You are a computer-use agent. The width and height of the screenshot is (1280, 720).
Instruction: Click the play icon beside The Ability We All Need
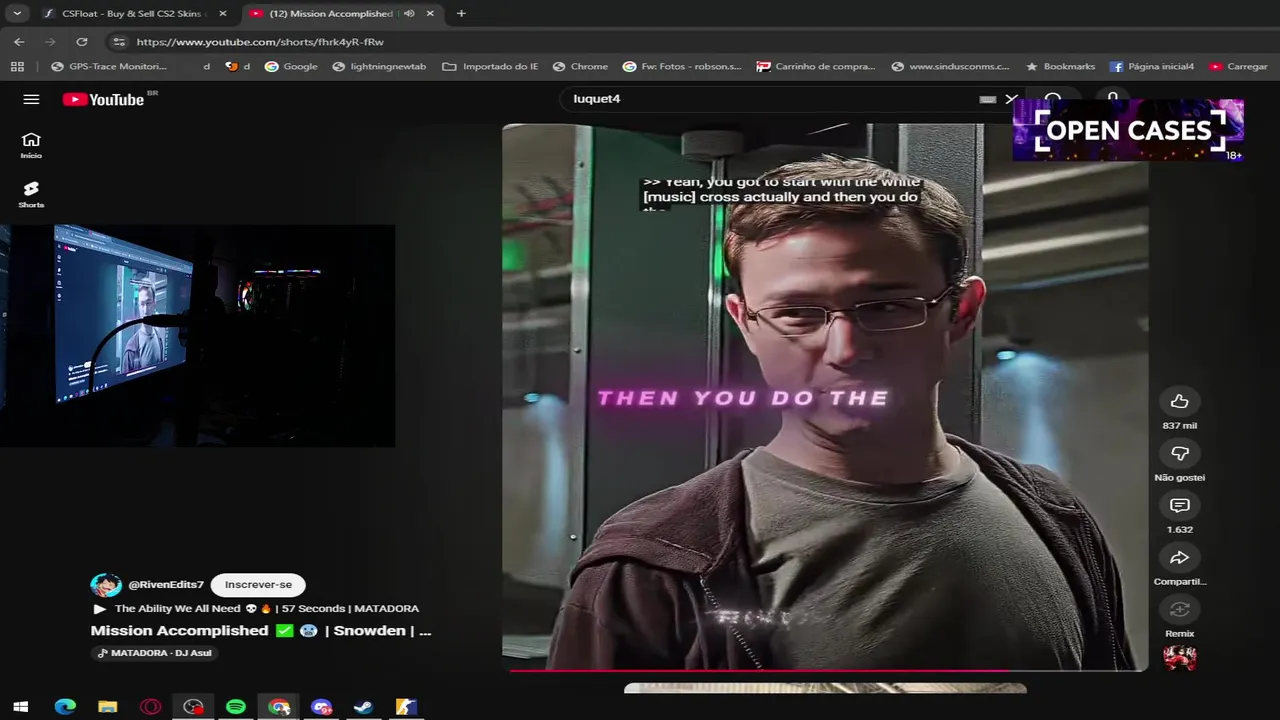(x=99, y=608)
